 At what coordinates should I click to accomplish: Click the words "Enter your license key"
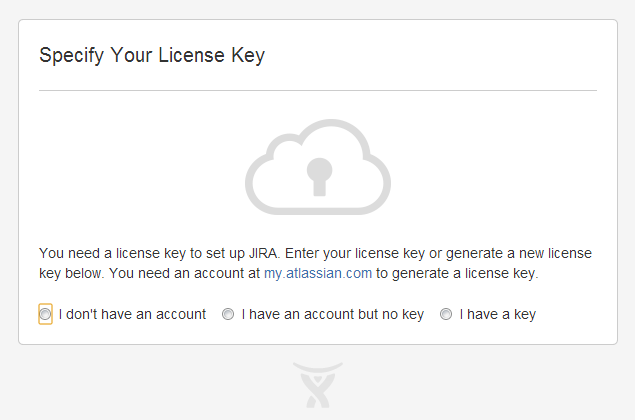pyautogui.click(x=355, y=253)
